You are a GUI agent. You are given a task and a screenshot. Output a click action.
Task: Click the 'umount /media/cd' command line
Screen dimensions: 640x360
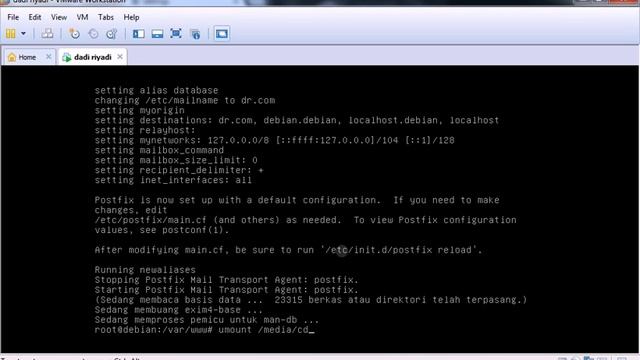tap(204, 330)
